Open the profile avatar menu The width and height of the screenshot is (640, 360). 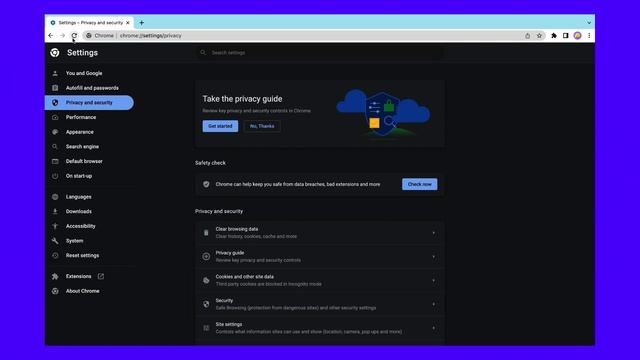point(577,36)
